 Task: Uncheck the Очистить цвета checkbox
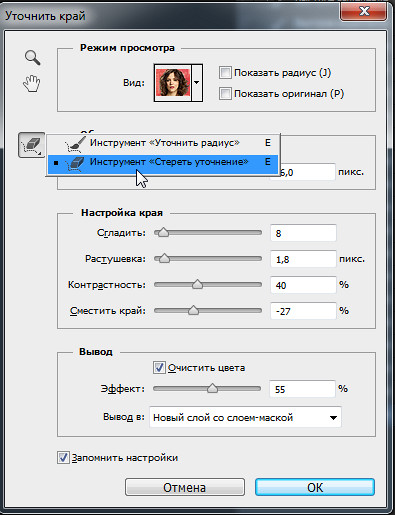click(x=159, y=367)
